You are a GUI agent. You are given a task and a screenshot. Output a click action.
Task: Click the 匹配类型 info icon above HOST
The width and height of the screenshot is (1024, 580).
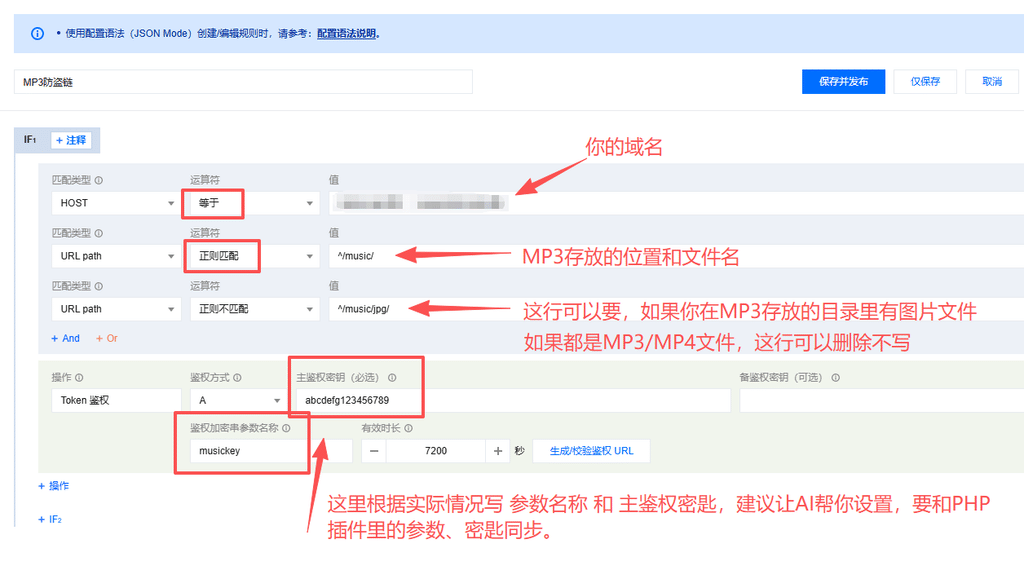click(x=99, y=180)
